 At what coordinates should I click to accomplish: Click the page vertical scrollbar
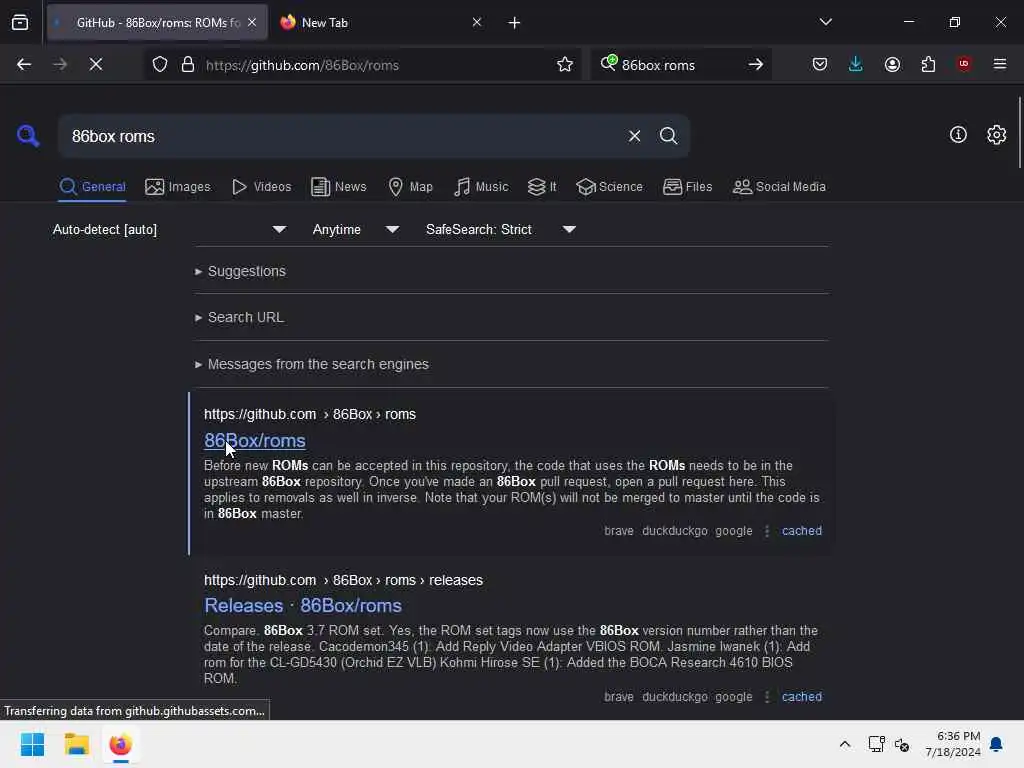point(1019,132)
